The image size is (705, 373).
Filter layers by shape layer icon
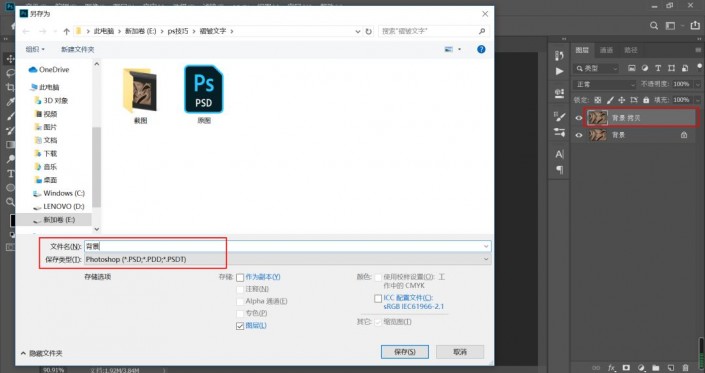pyautogui.click(x=671, y=68)
